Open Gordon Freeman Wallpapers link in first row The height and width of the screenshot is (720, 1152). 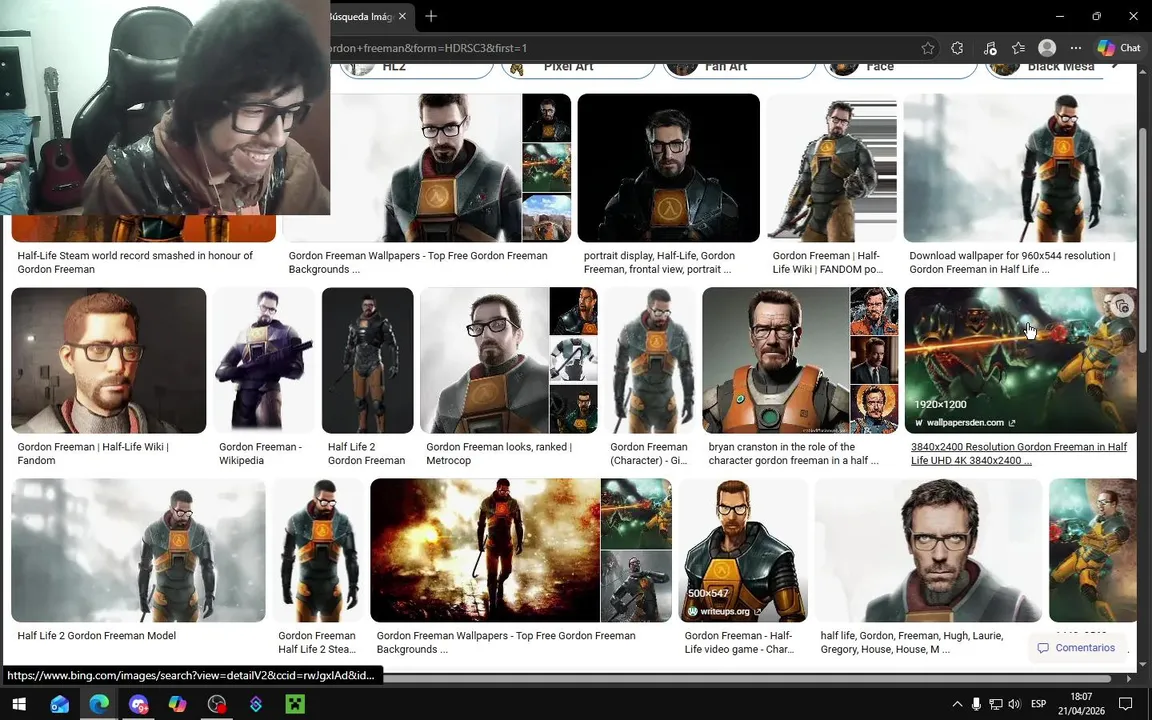[x=418, y=262]
